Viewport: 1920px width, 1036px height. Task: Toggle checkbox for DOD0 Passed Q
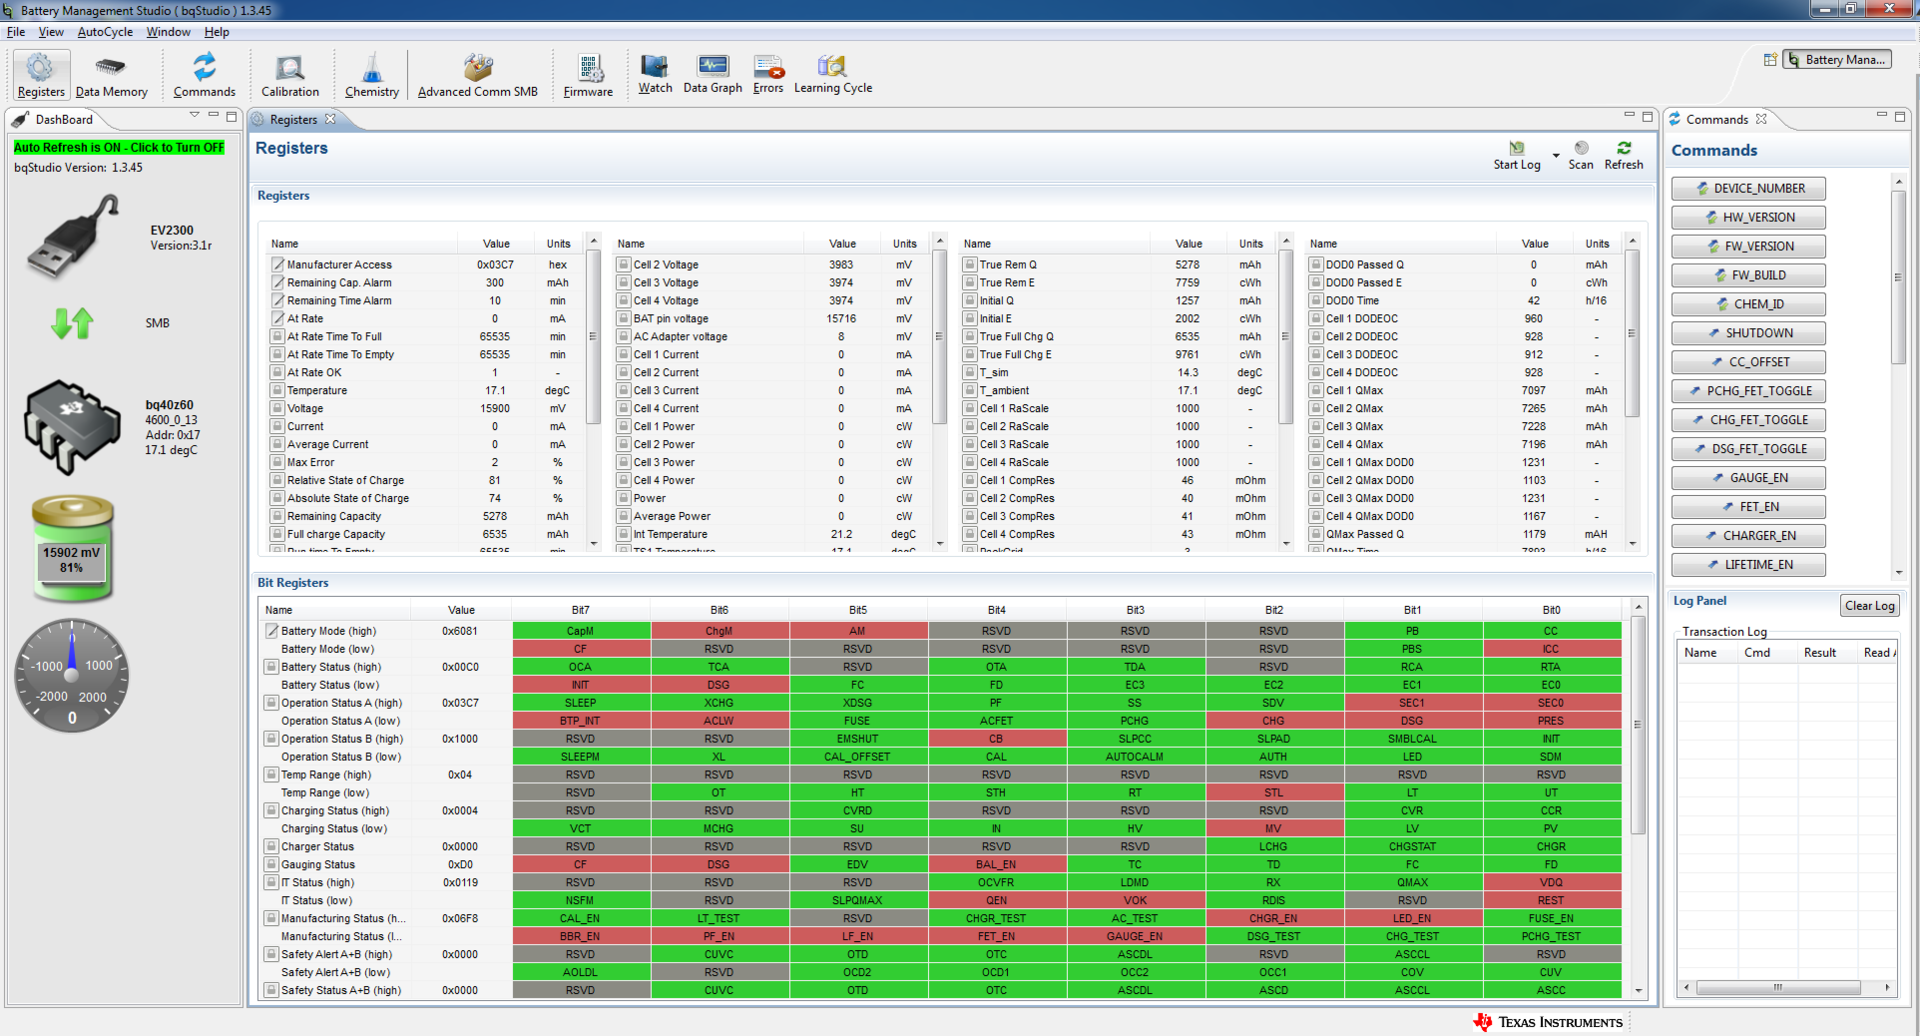(x=1316, y=264)
